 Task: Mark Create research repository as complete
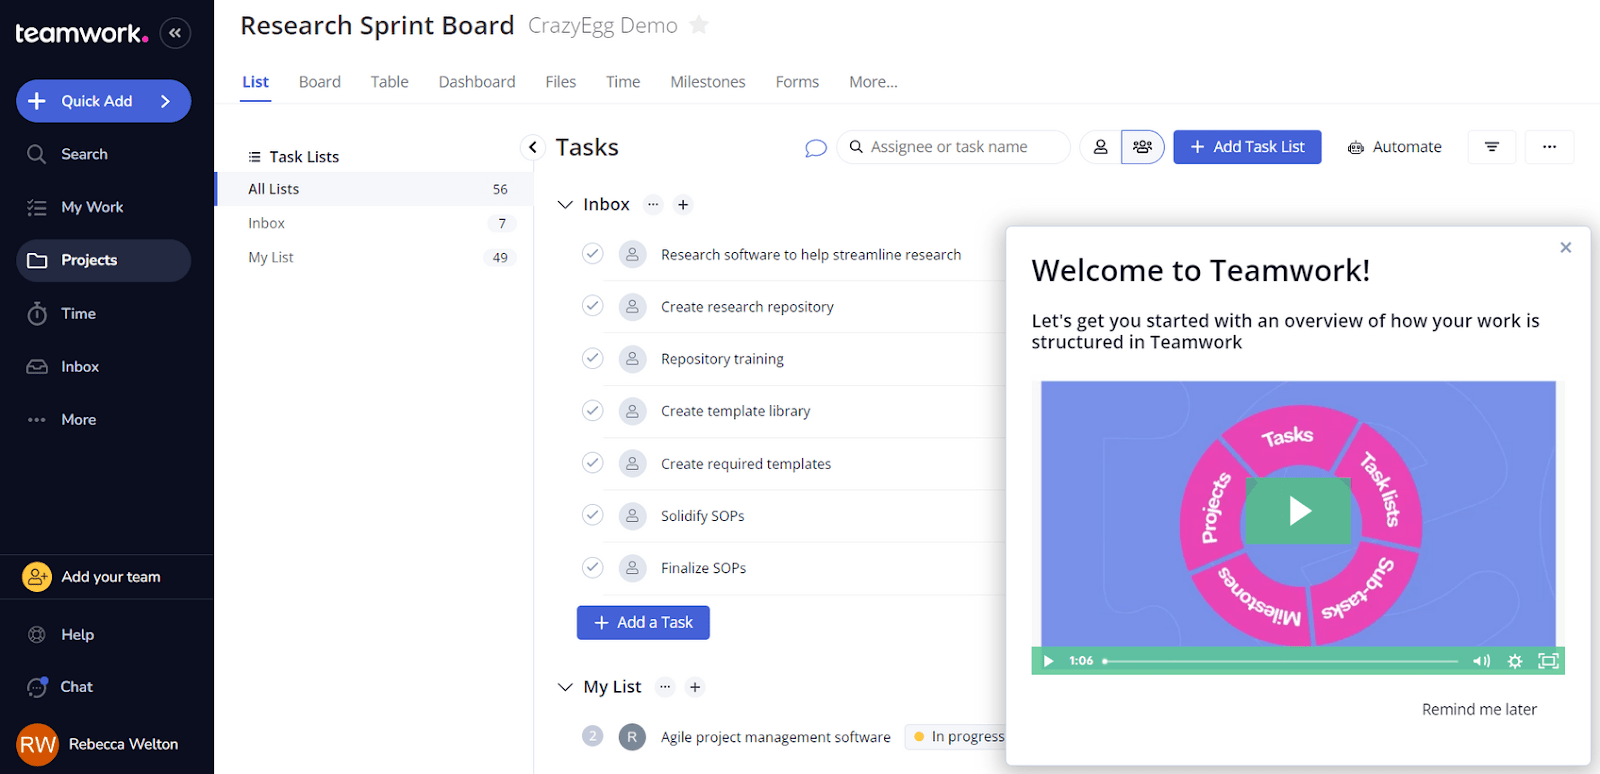pyautogui.click(x=593, y=305)
